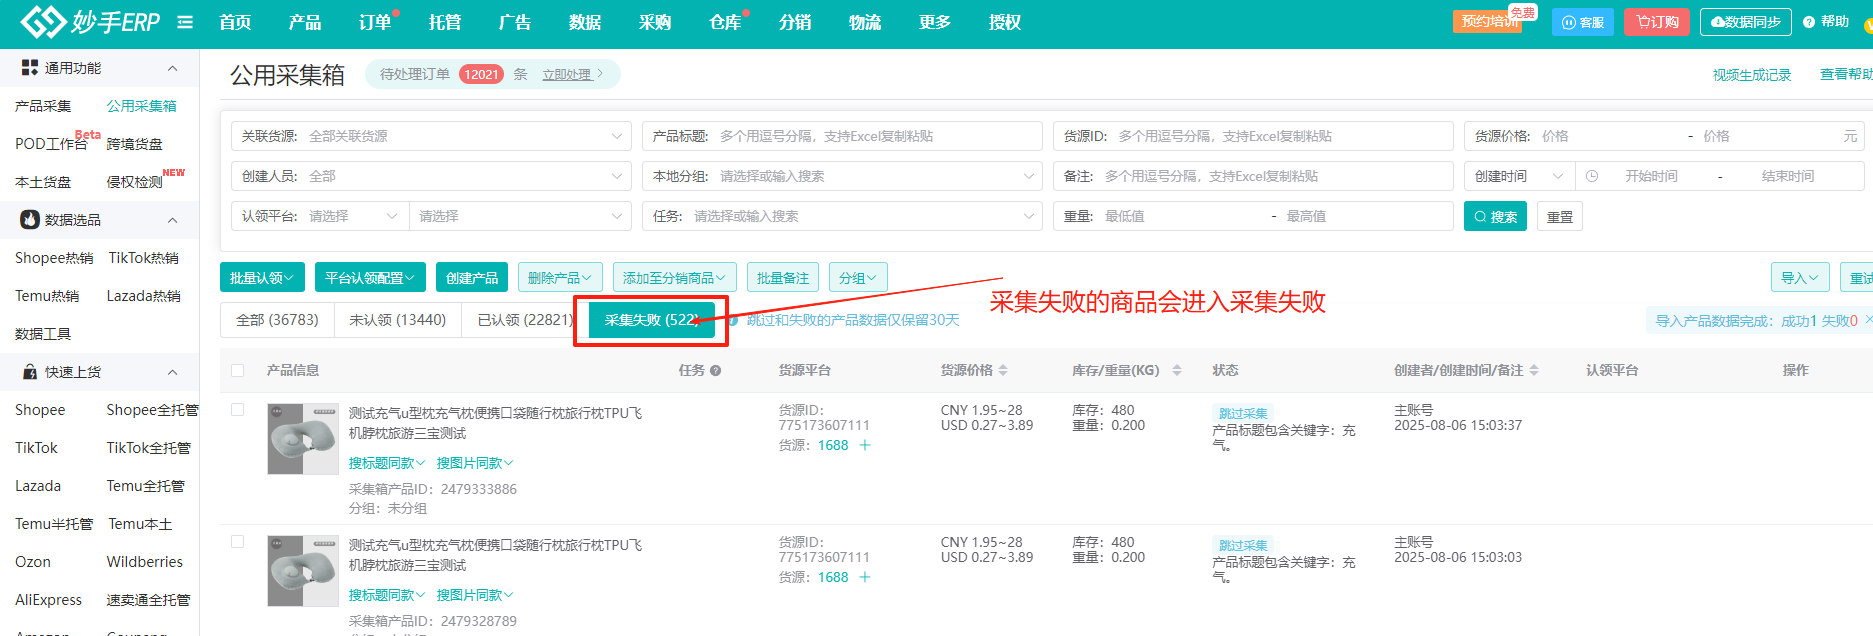Viewport: 1873px width, 636px height.
Task: Click plus icon next to first 1688 source
Action: [x=865, y=446]
